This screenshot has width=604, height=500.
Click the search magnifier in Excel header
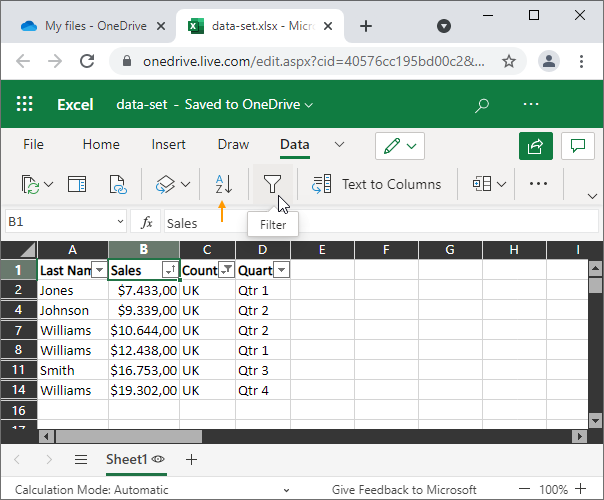(482, 104)
